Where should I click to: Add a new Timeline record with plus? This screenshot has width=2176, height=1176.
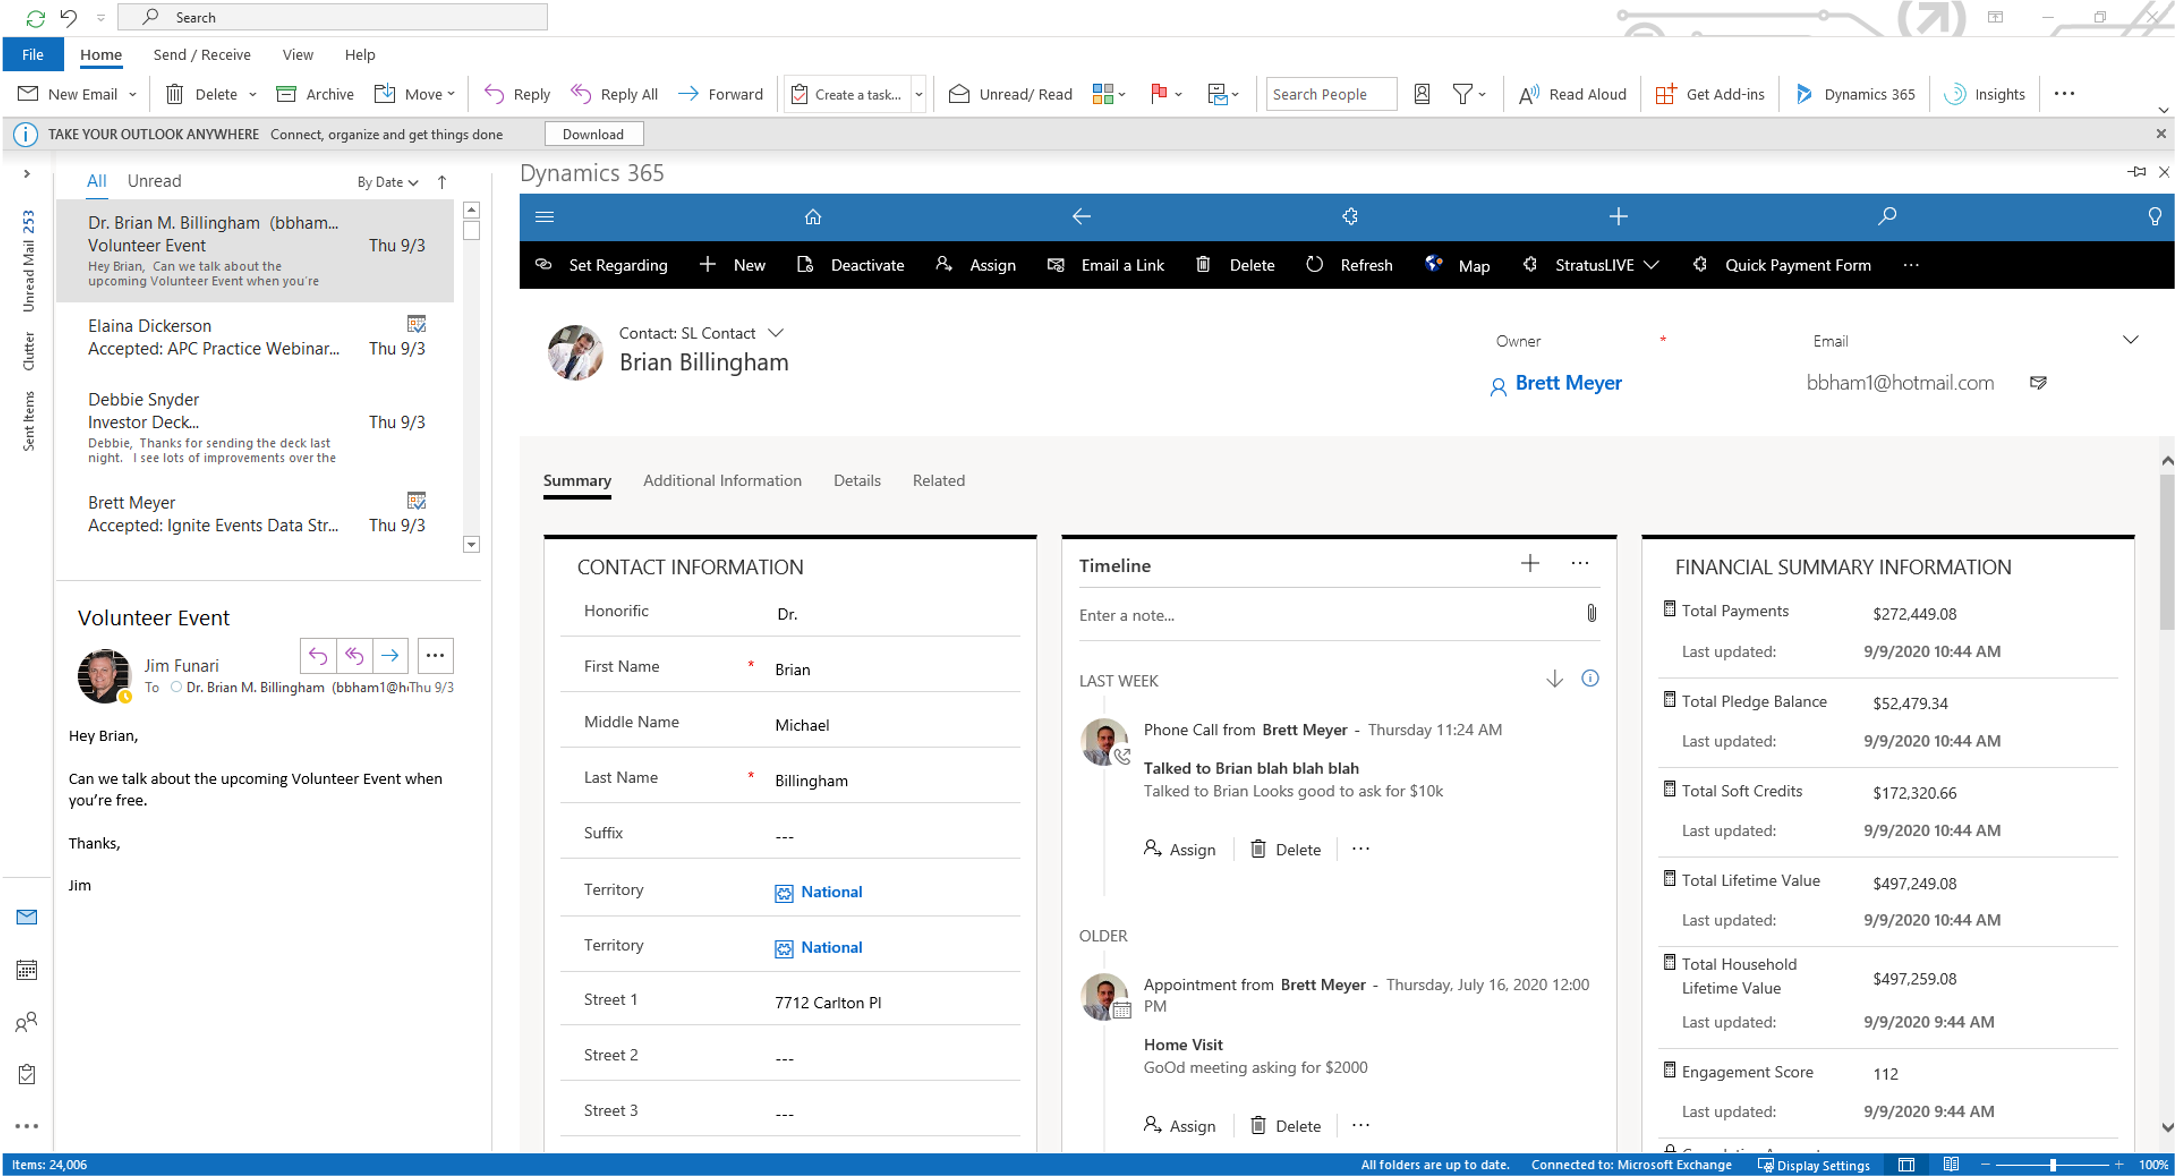click(x=1530, y=564)
